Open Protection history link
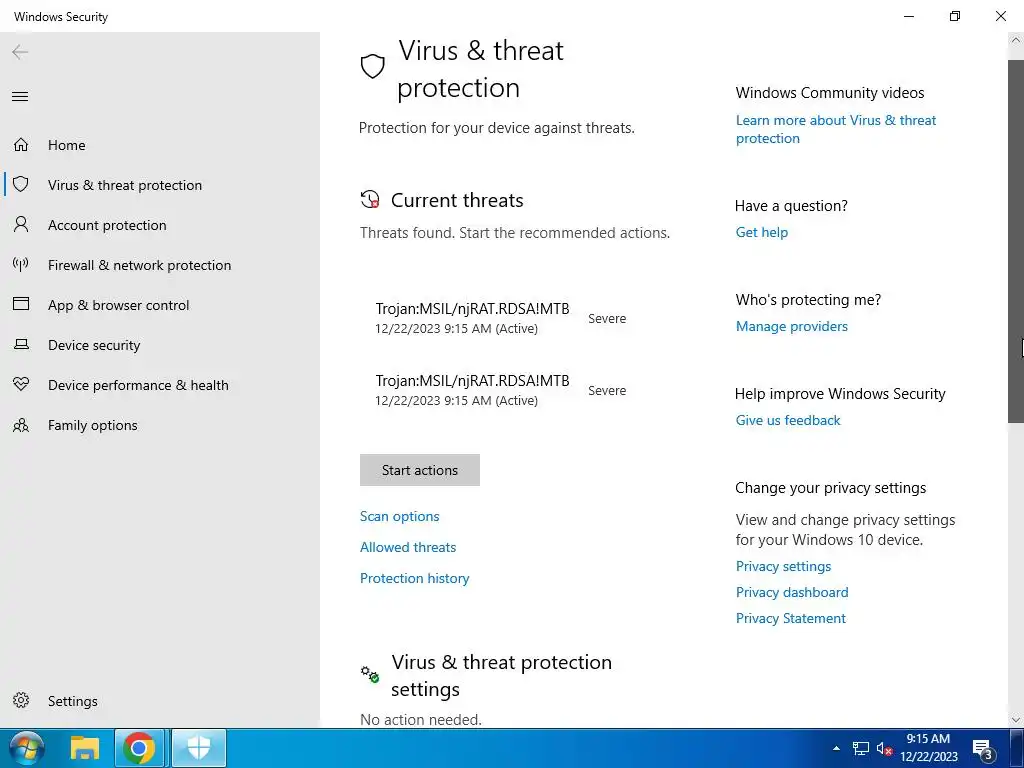 point(414,578)
